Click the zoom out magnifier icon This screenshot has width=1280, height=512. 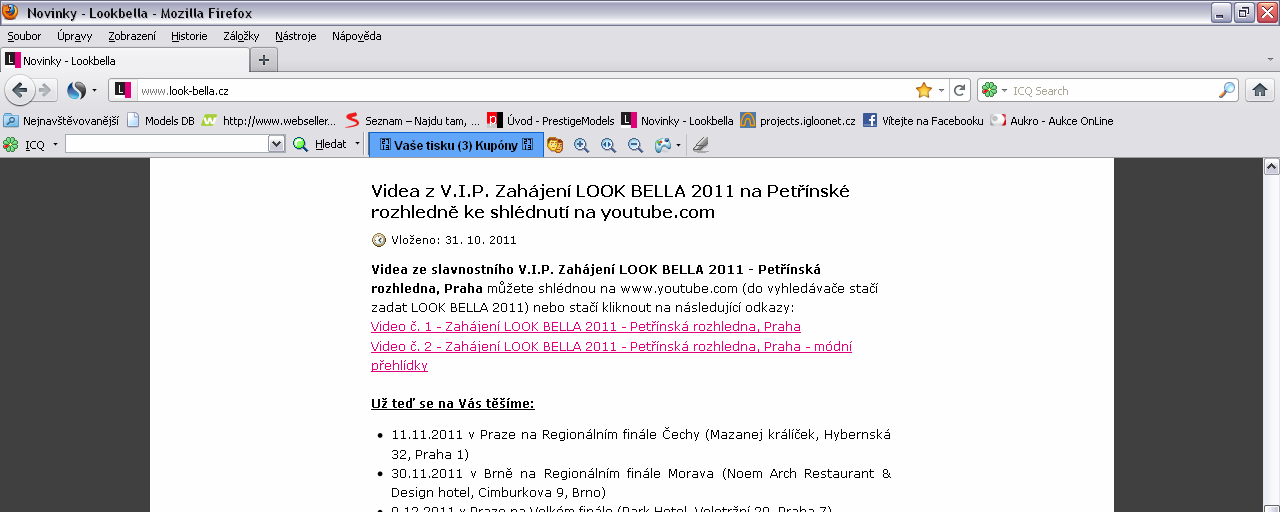635,145
